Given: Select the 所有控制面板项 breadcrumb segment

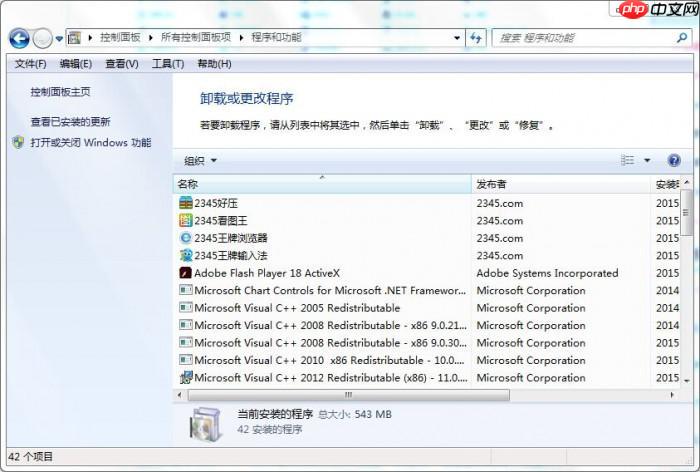Looking at the screenshot, I should click(196, 38).
